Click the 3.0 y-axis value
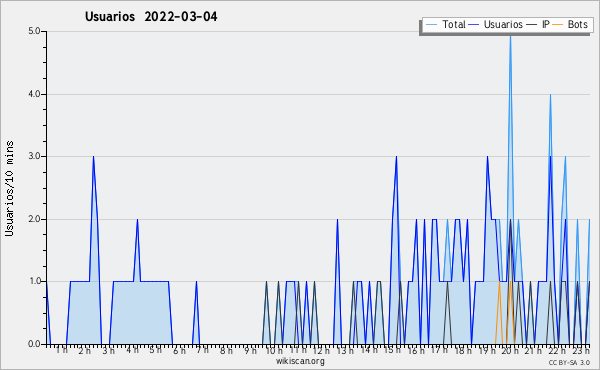The image size is (600, 370). (x=34, y=156)
